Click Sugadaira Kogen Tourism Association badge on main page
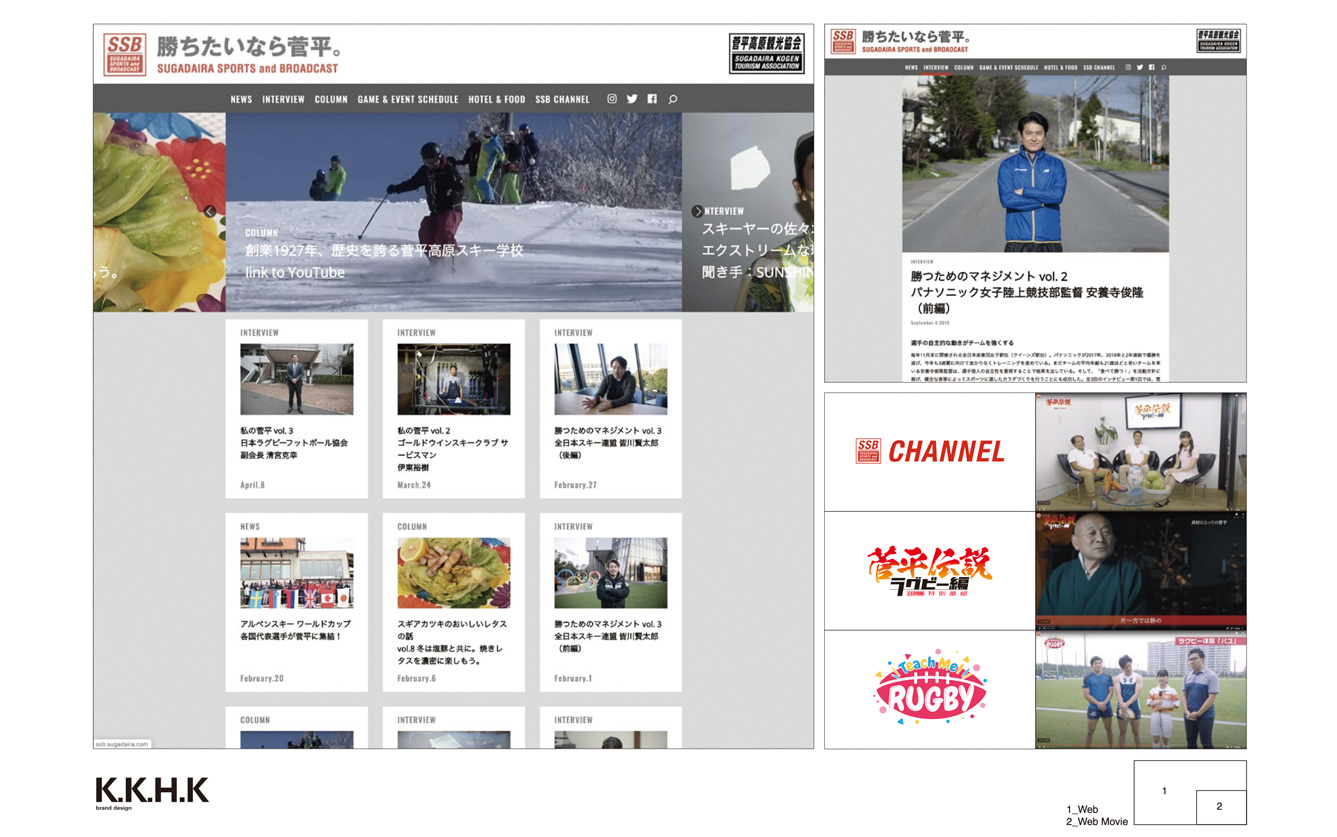 [767, 54]
